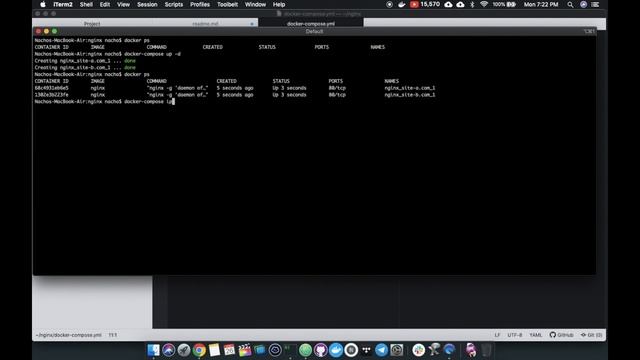Open Siri from the Dock

point(169,350)
